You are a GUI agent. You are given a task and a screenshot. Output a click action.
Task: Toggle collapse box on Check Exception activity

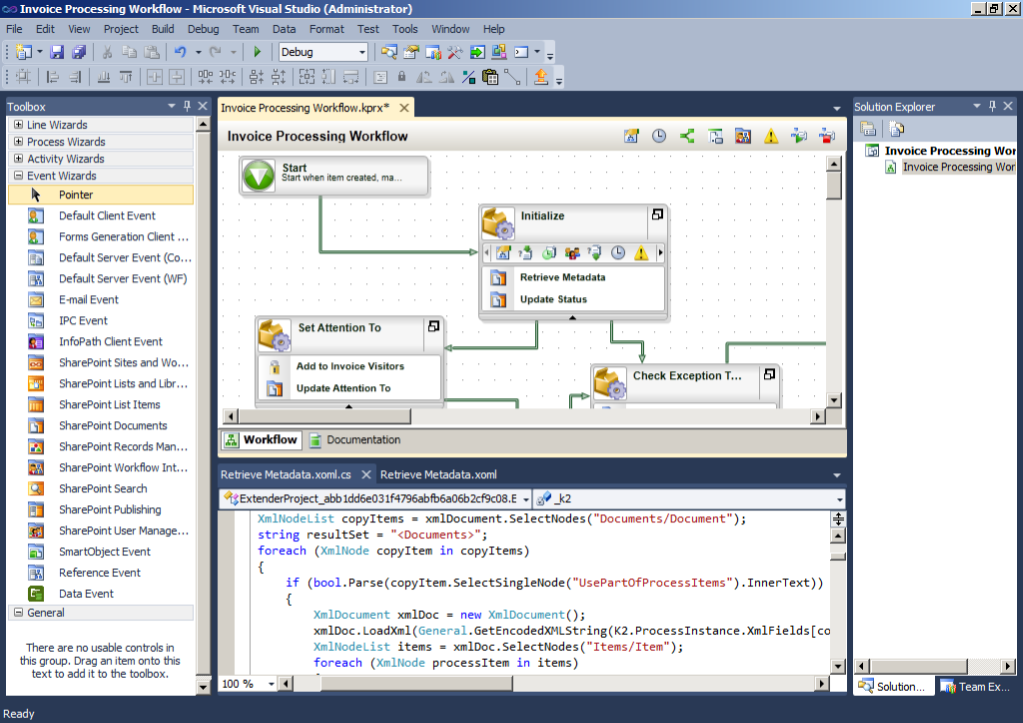click(769, 374)
